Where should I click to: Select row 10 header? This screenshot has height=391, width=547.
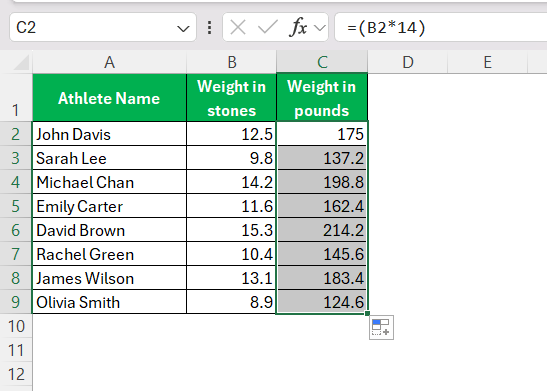[x=16, y=326]
